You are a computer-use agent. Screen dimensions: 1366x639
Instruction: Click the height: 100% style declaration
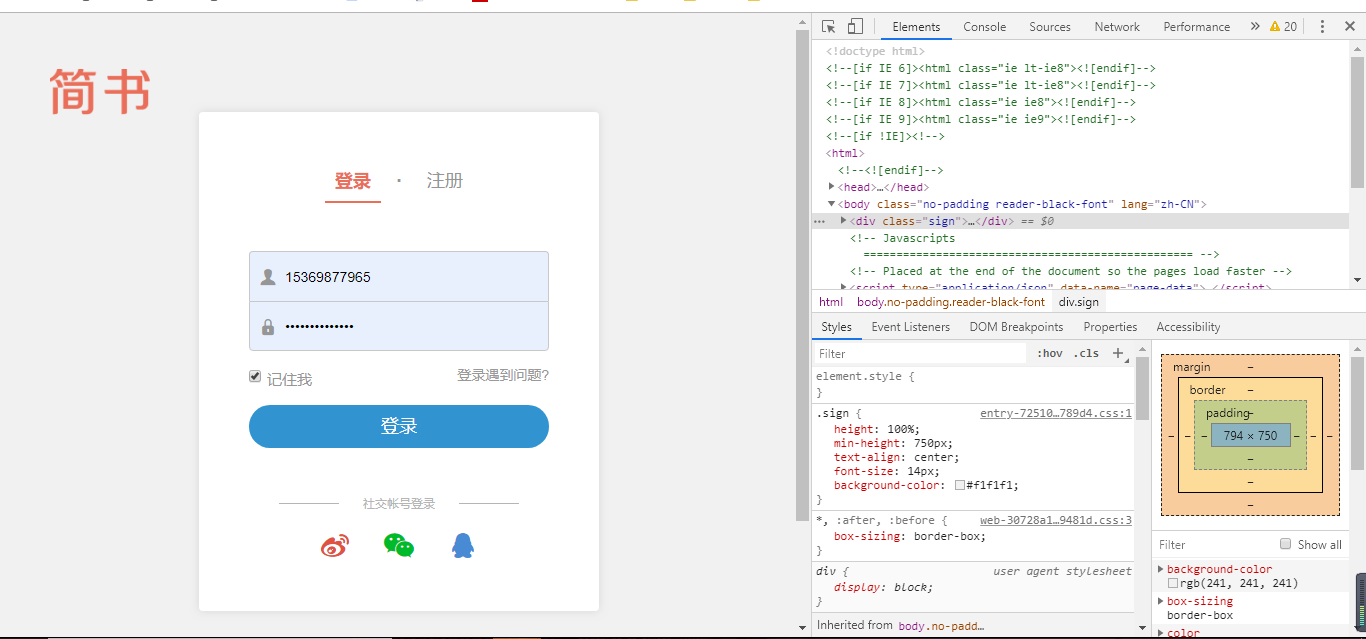[877, 429]
